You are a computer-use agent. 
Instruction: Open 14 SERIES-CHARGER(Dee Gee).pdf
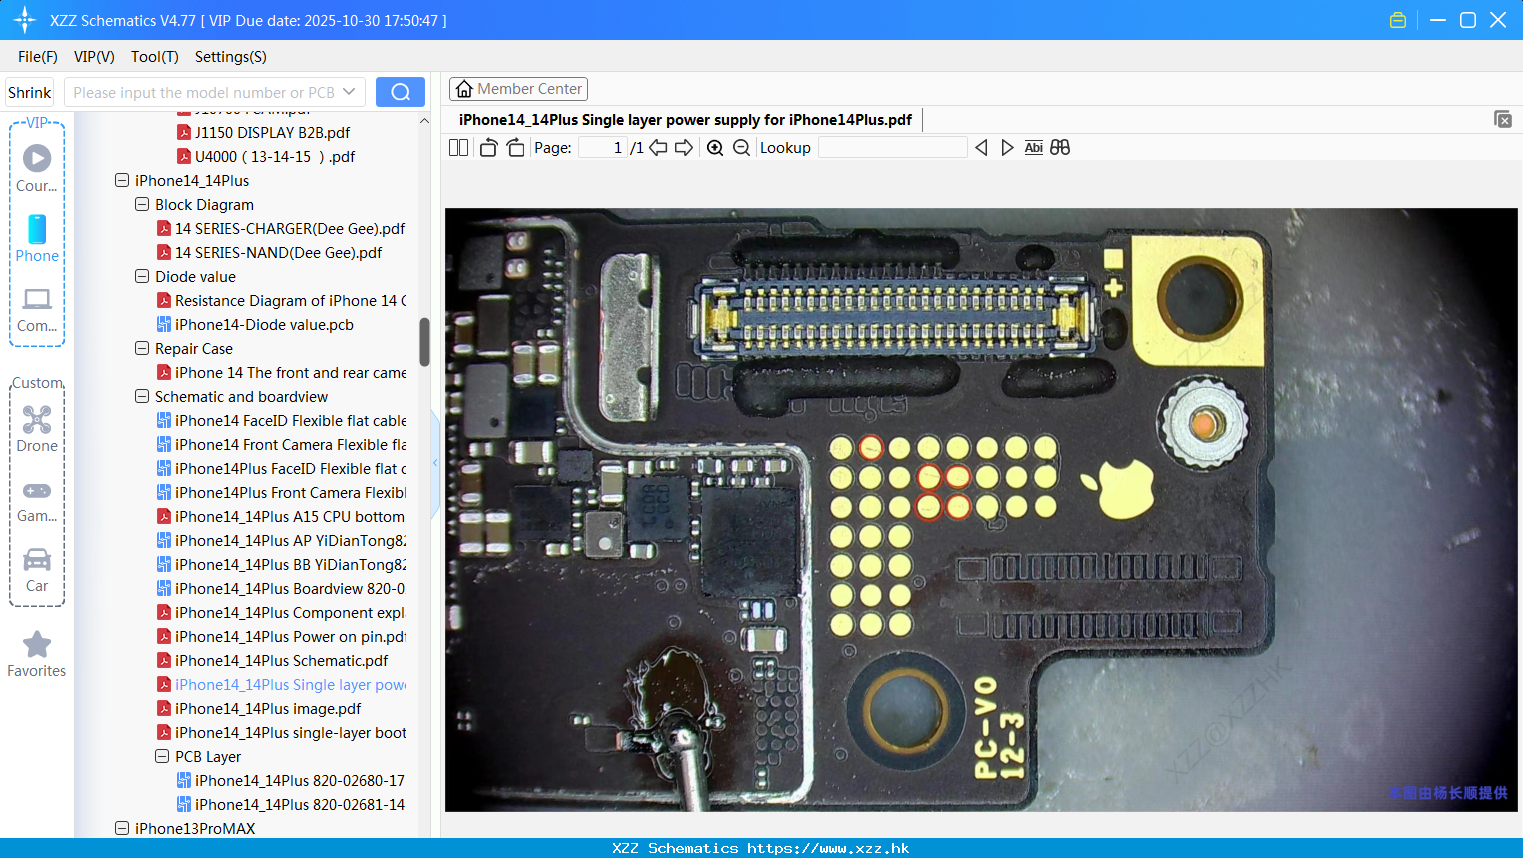pyautogui.click(x=281, y=229)
